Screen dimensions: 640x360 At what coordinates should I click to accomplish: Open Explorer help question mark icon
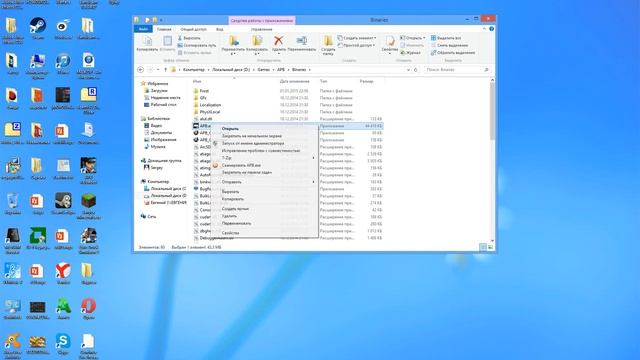pos(491,29)
